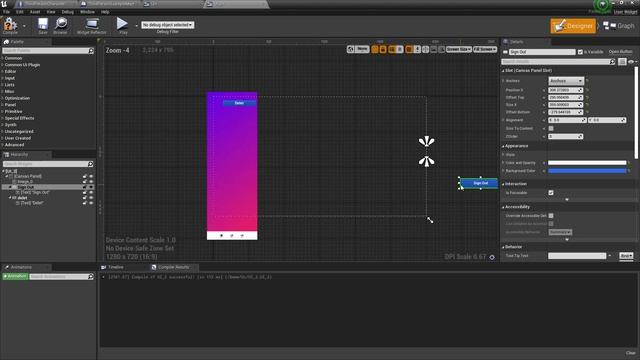Viewport: 640px width, 360px height.
Task: Open the Window menu
Action: pyautogui.click(x=87, y=12)
